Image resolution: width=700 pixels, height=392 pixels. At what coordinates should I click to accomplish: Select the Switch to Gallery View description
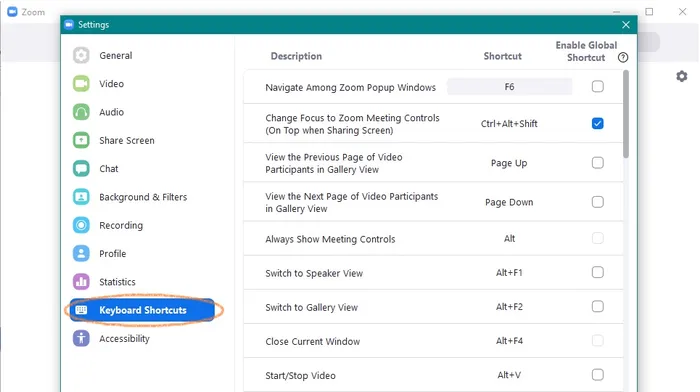point(311,307)
